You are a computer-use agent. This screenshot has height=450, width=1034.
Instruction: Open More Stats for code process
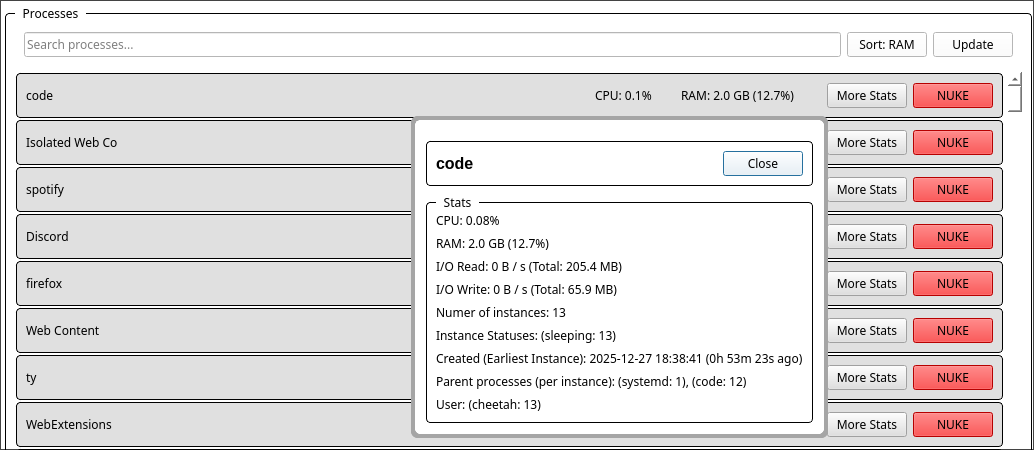point(866,96)
